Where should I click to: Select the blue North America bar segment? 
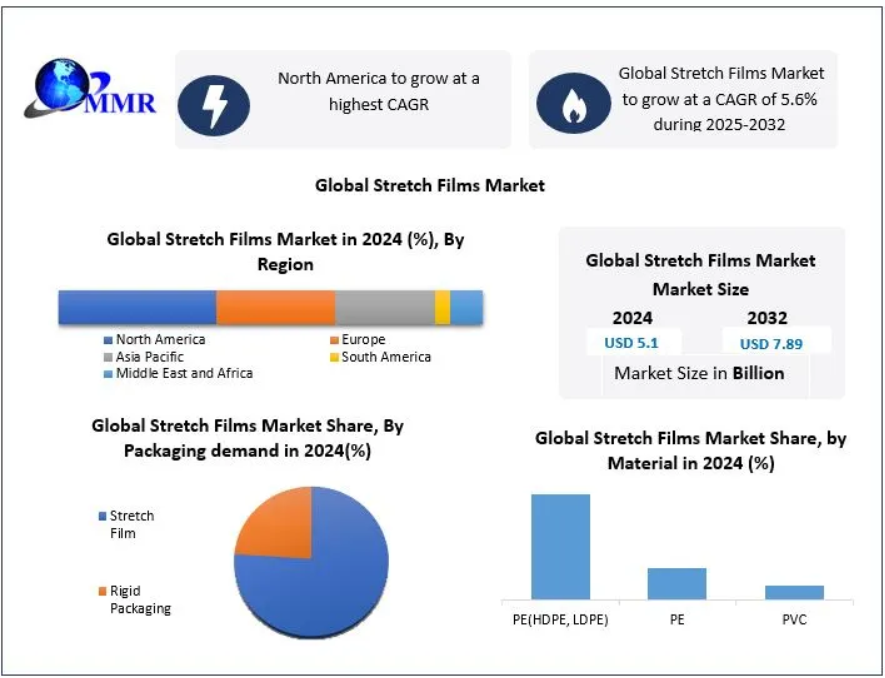tap(137, 307)
